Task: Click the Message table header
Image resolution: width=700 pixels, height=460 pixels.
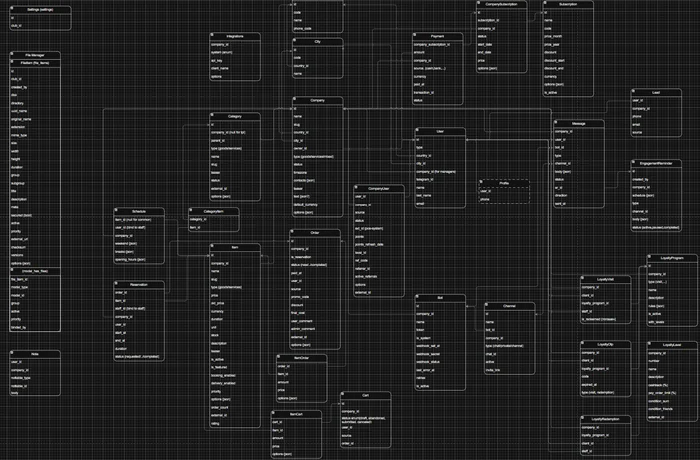Action: click(x=577, y=123)
